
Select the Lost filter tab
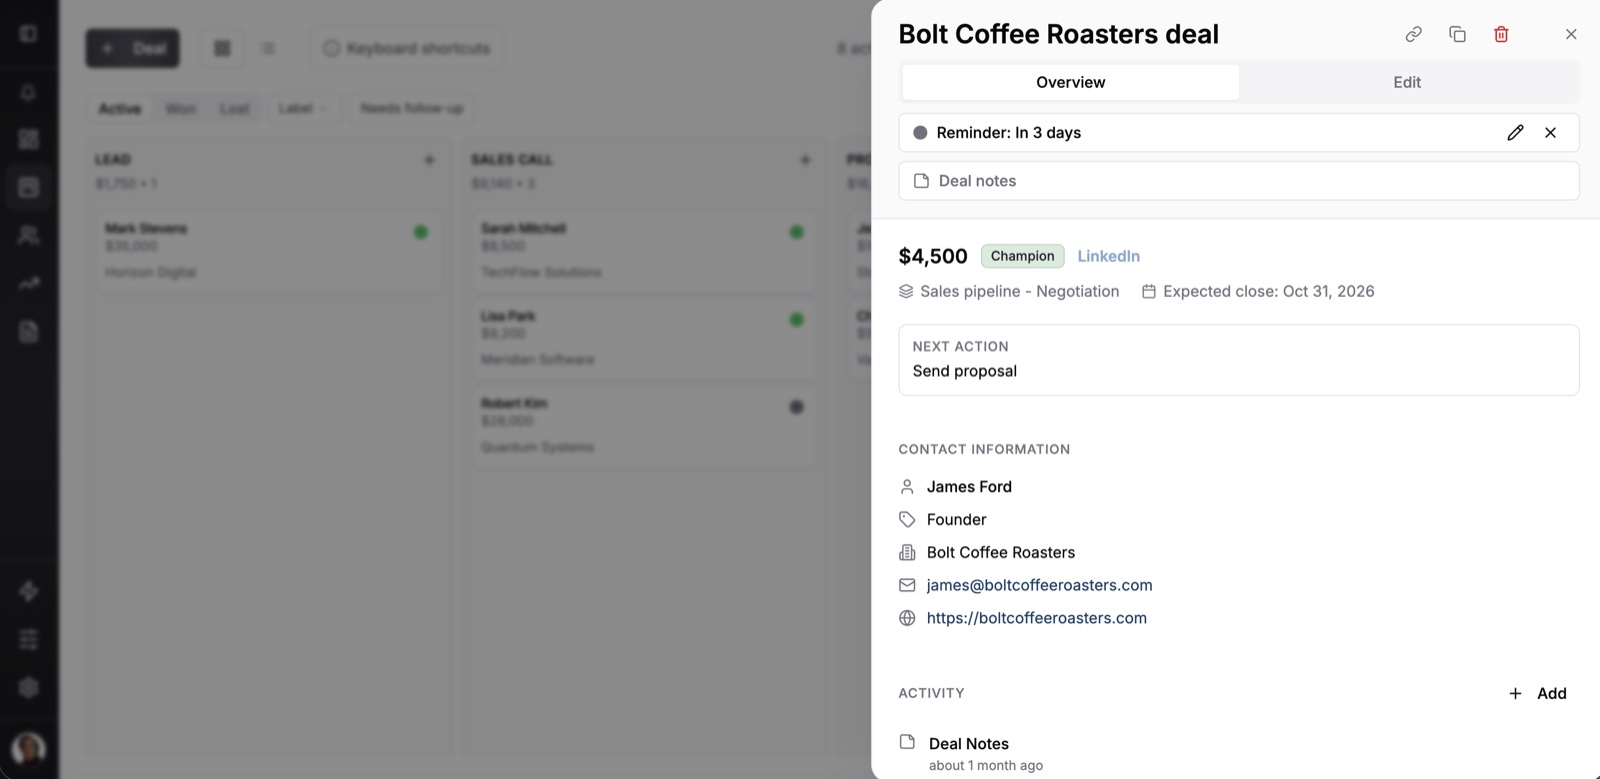pyautogui.click(x=234, y=108)
